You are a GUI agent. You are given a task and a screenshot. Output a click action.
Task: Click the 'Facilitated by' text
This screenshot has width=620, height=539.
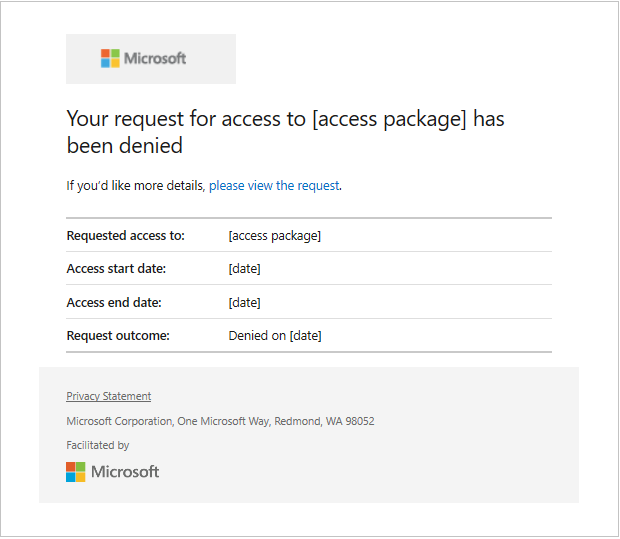click(x=97, y=445)
